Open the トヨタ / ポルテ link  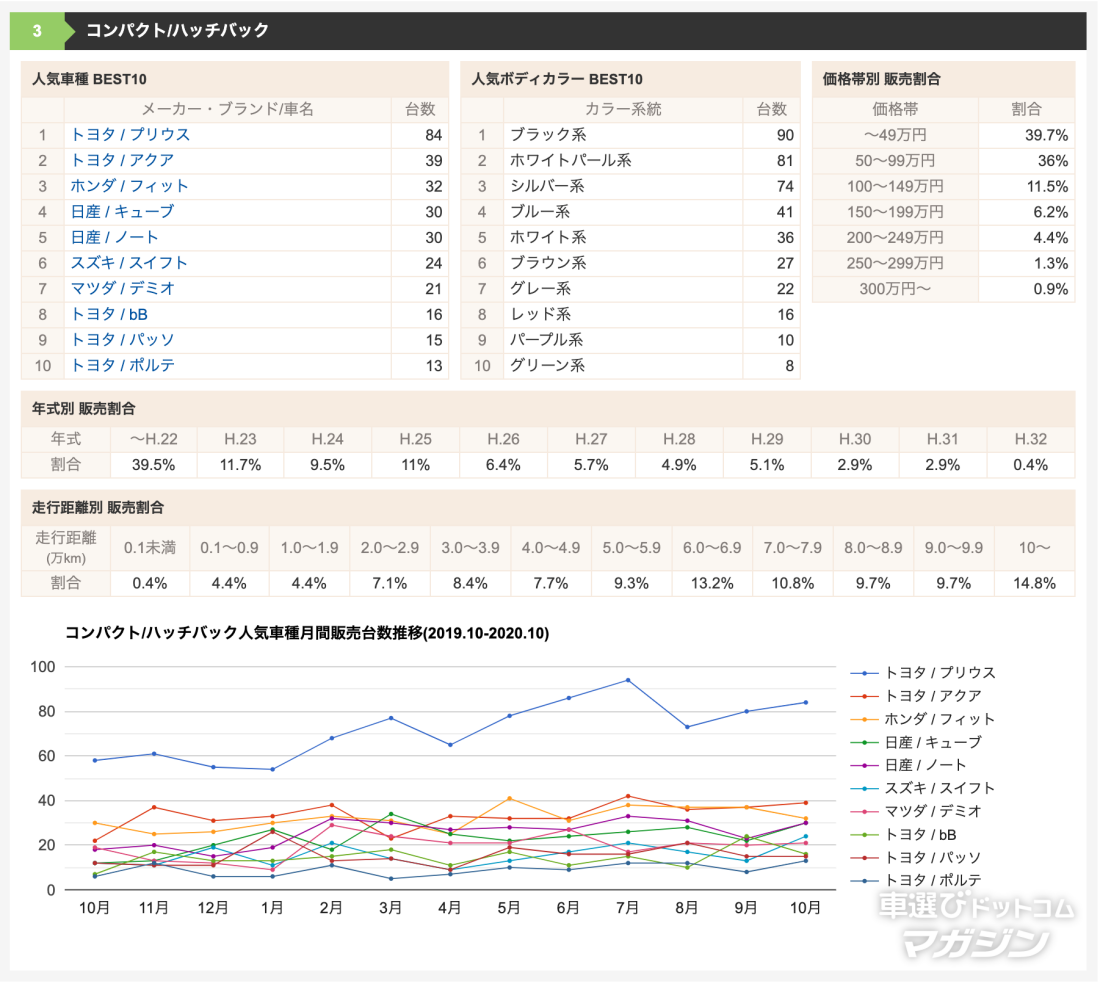(x=121, y=365)
